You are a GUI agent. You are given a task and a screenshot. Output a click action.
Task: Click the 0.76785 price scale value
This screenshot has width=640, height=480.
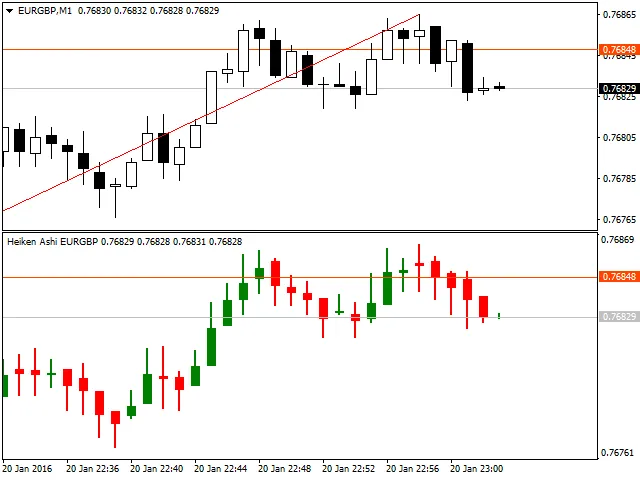(619, 178)
